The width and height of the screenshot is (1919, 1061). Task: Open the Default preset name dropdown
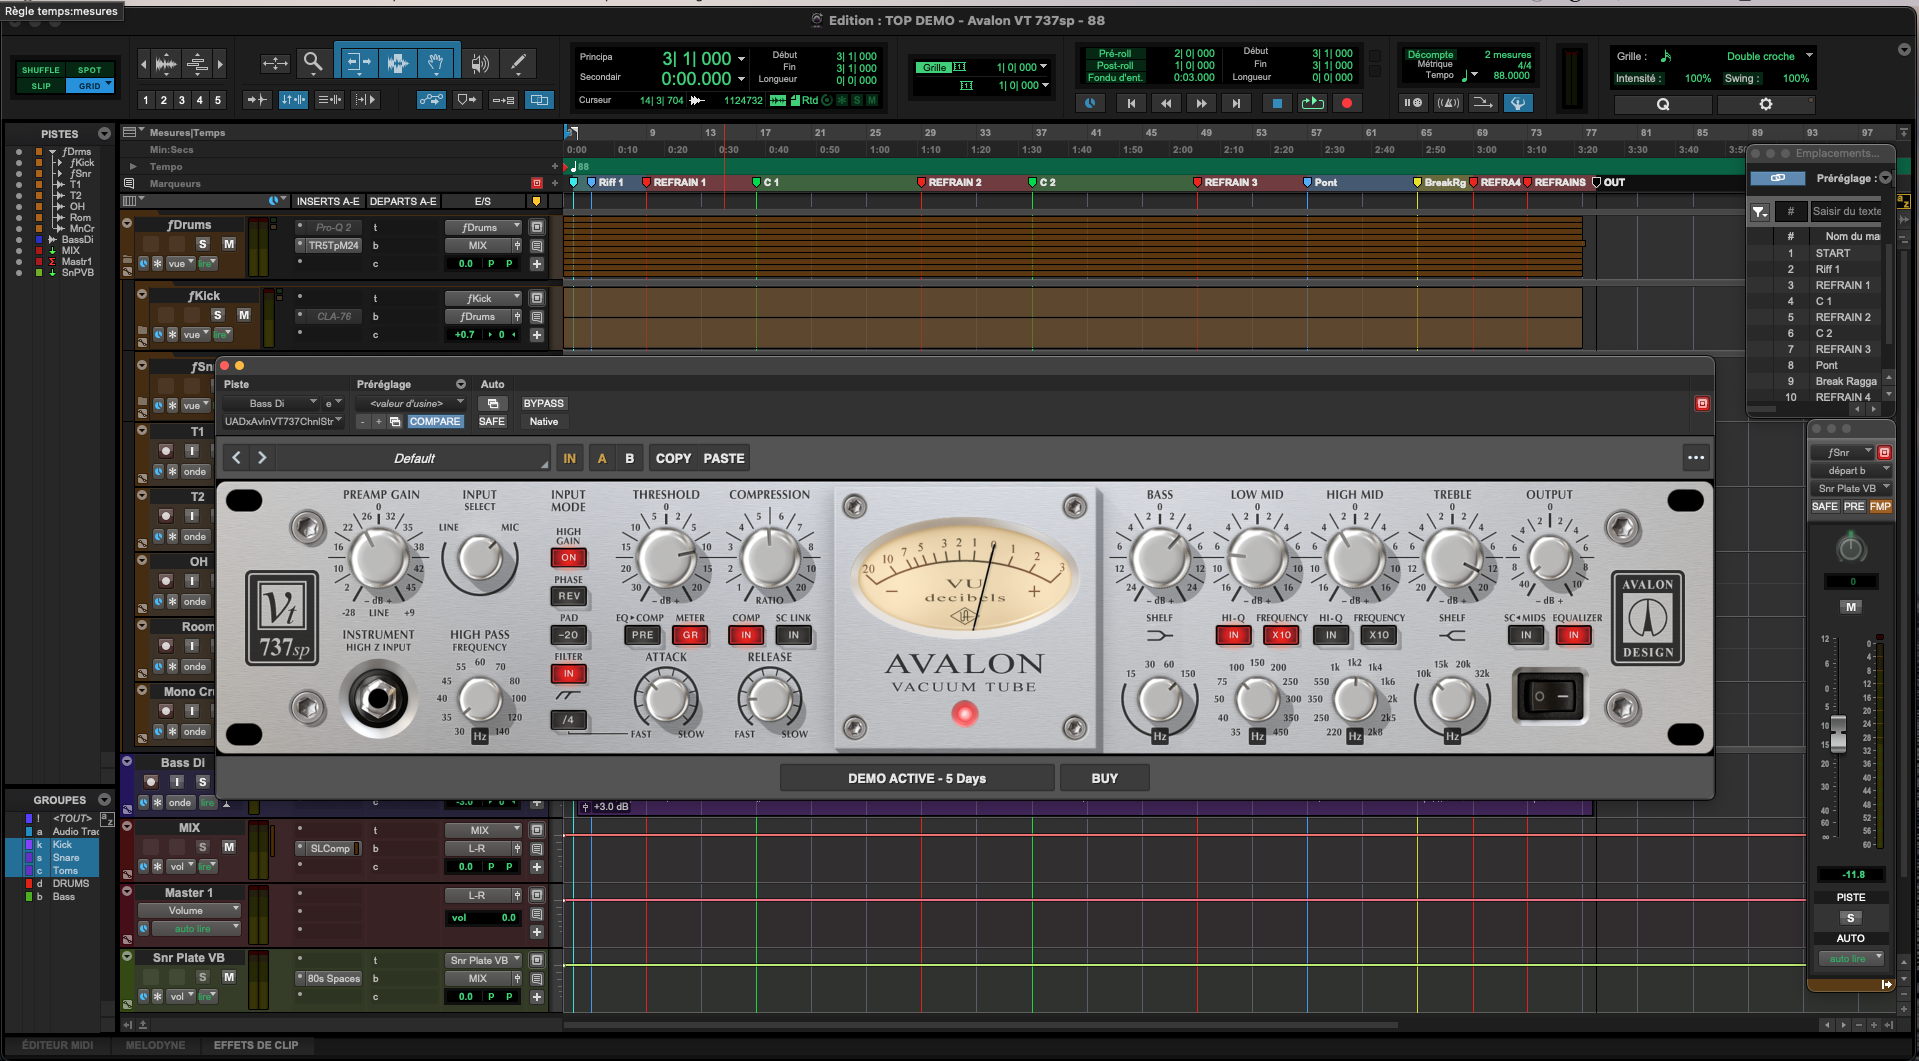tap(414, 458)
